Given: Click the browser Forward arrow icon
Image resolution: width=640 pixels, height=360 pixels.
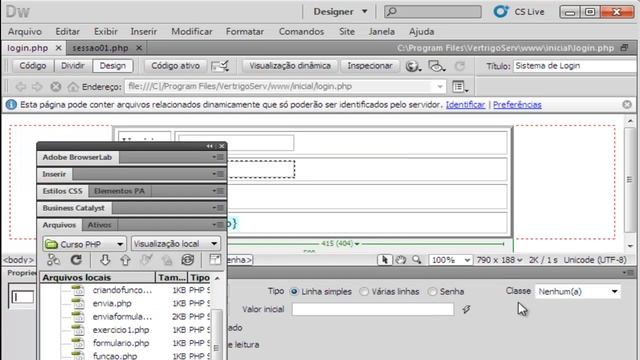Looking at the screenshot, I should 37,87.
